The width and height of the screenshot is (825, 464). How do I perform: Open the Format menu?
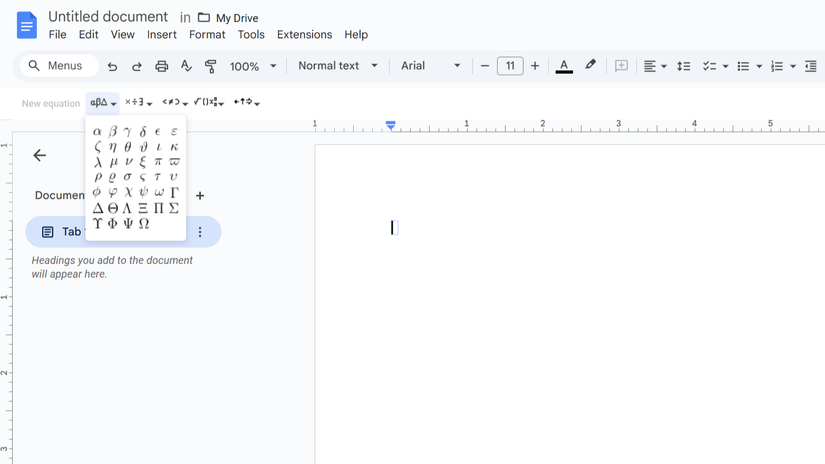click(207, 35)
